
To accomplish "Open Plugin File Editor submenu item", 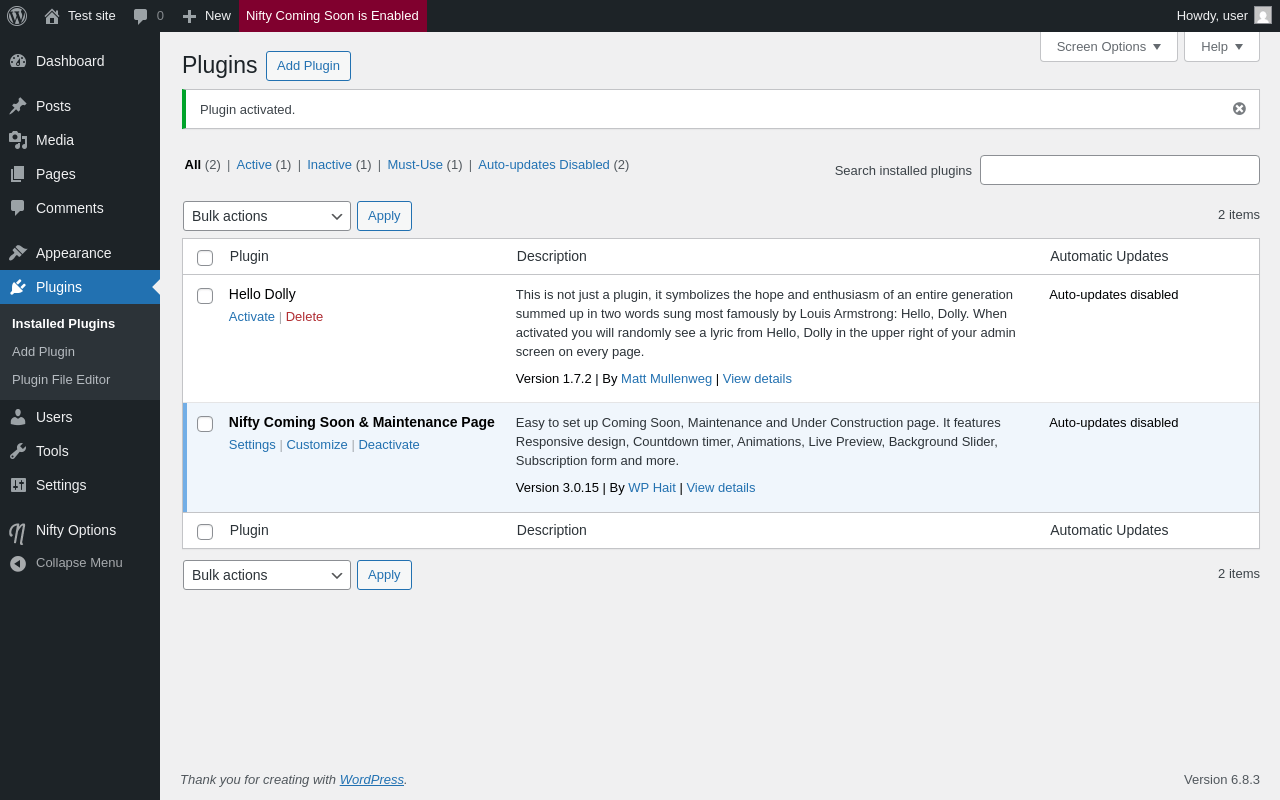I will pos(61,380).
